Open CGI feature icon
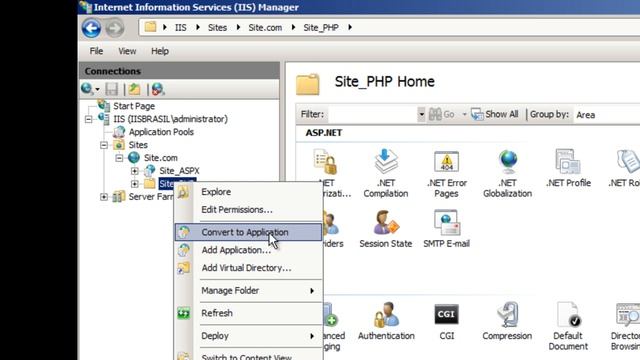Viewport: 640px width, 360px height. (447, 314)
